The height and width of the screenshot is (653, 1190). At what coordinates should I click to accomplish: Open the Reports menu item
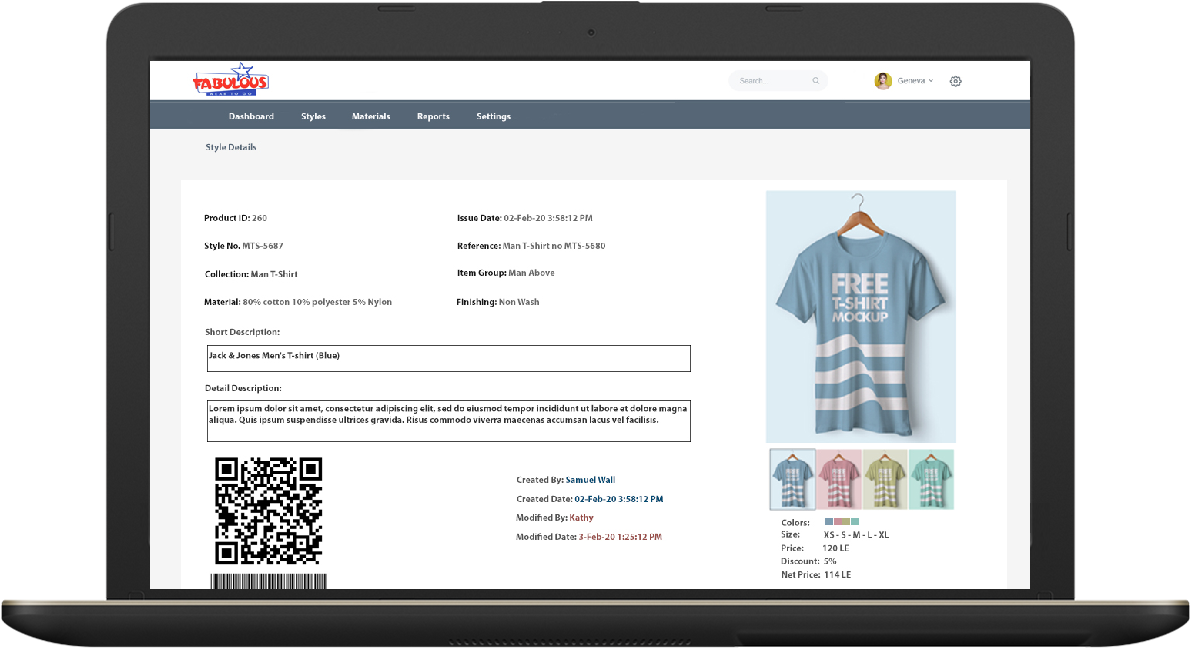[433, 117]
